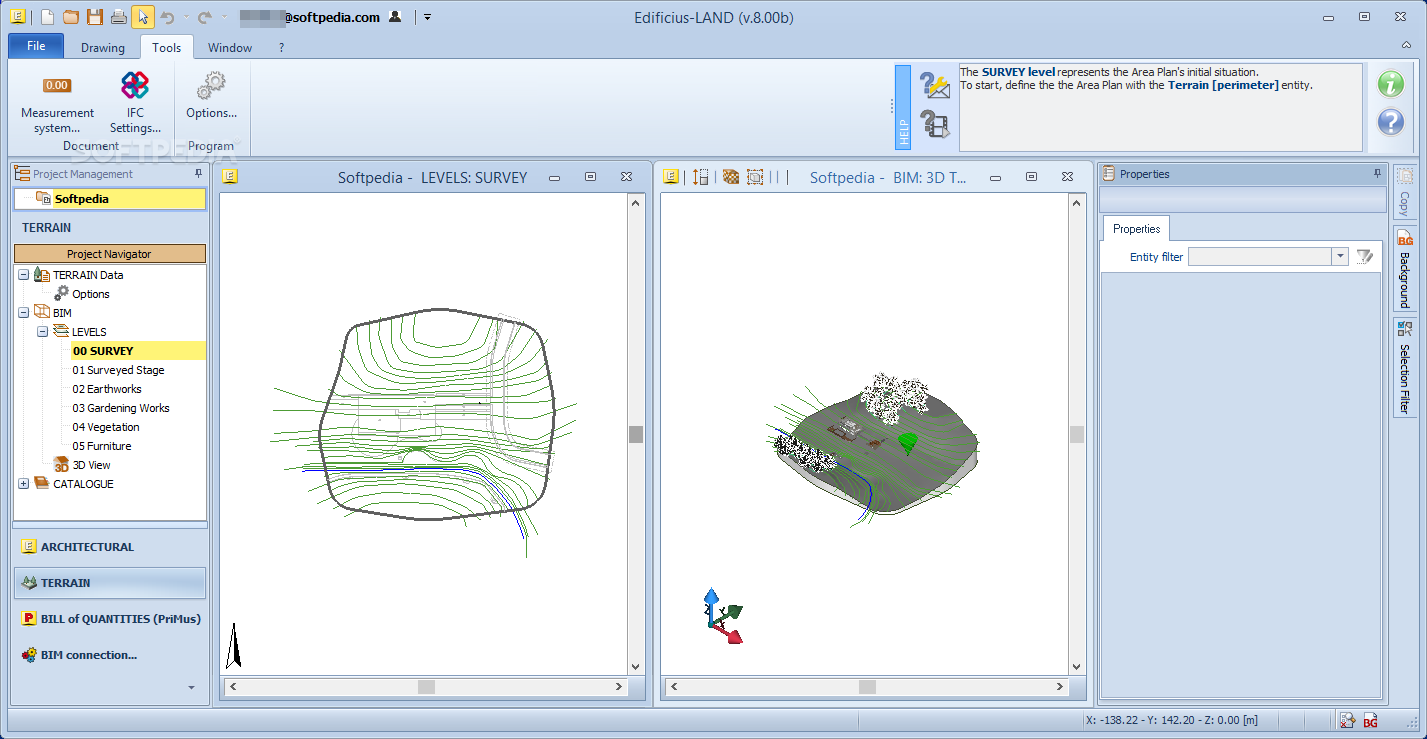Select 02 Earthworks level
Screen dimensions: 1427x739
point(107,389)
